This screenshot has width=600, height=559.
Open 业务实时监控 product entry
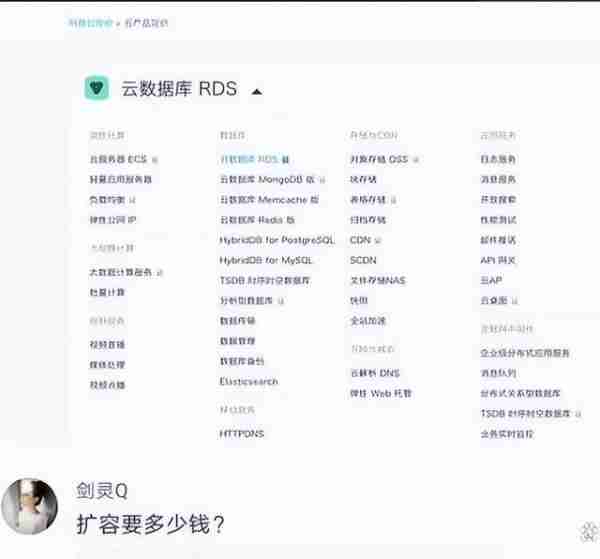click(507, 434)
